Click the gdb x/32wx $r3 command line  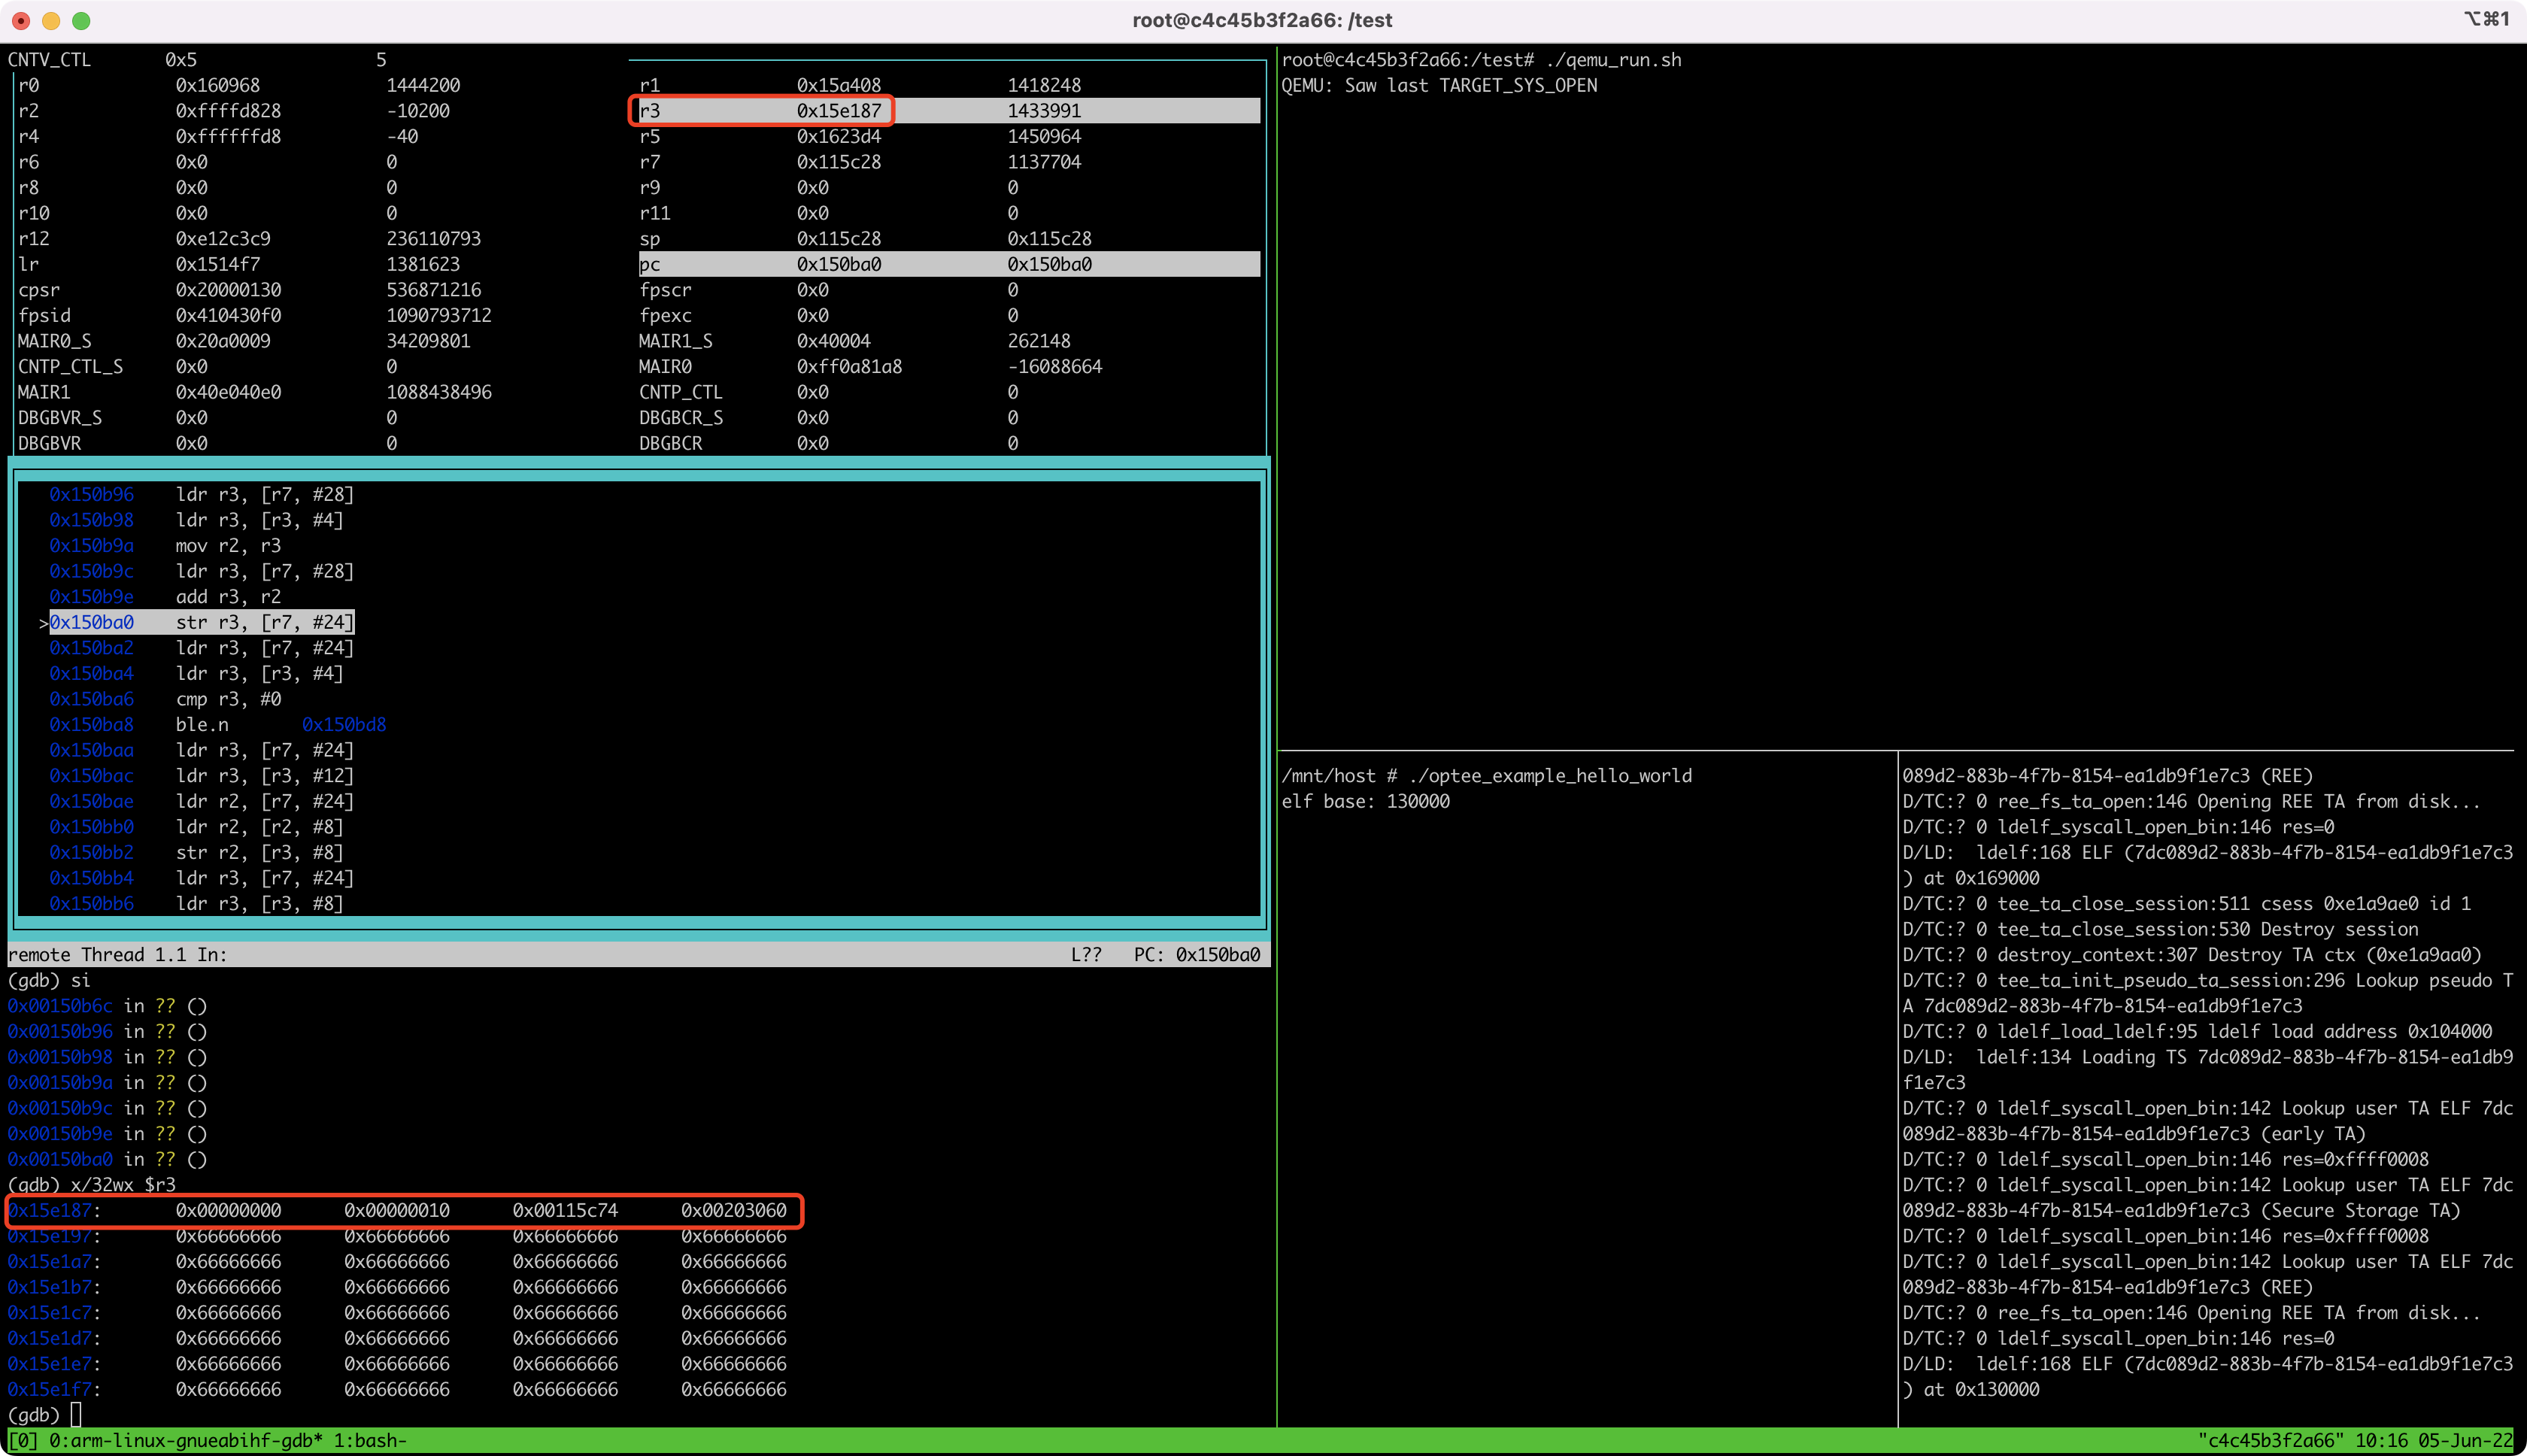tap(91, 1184)
